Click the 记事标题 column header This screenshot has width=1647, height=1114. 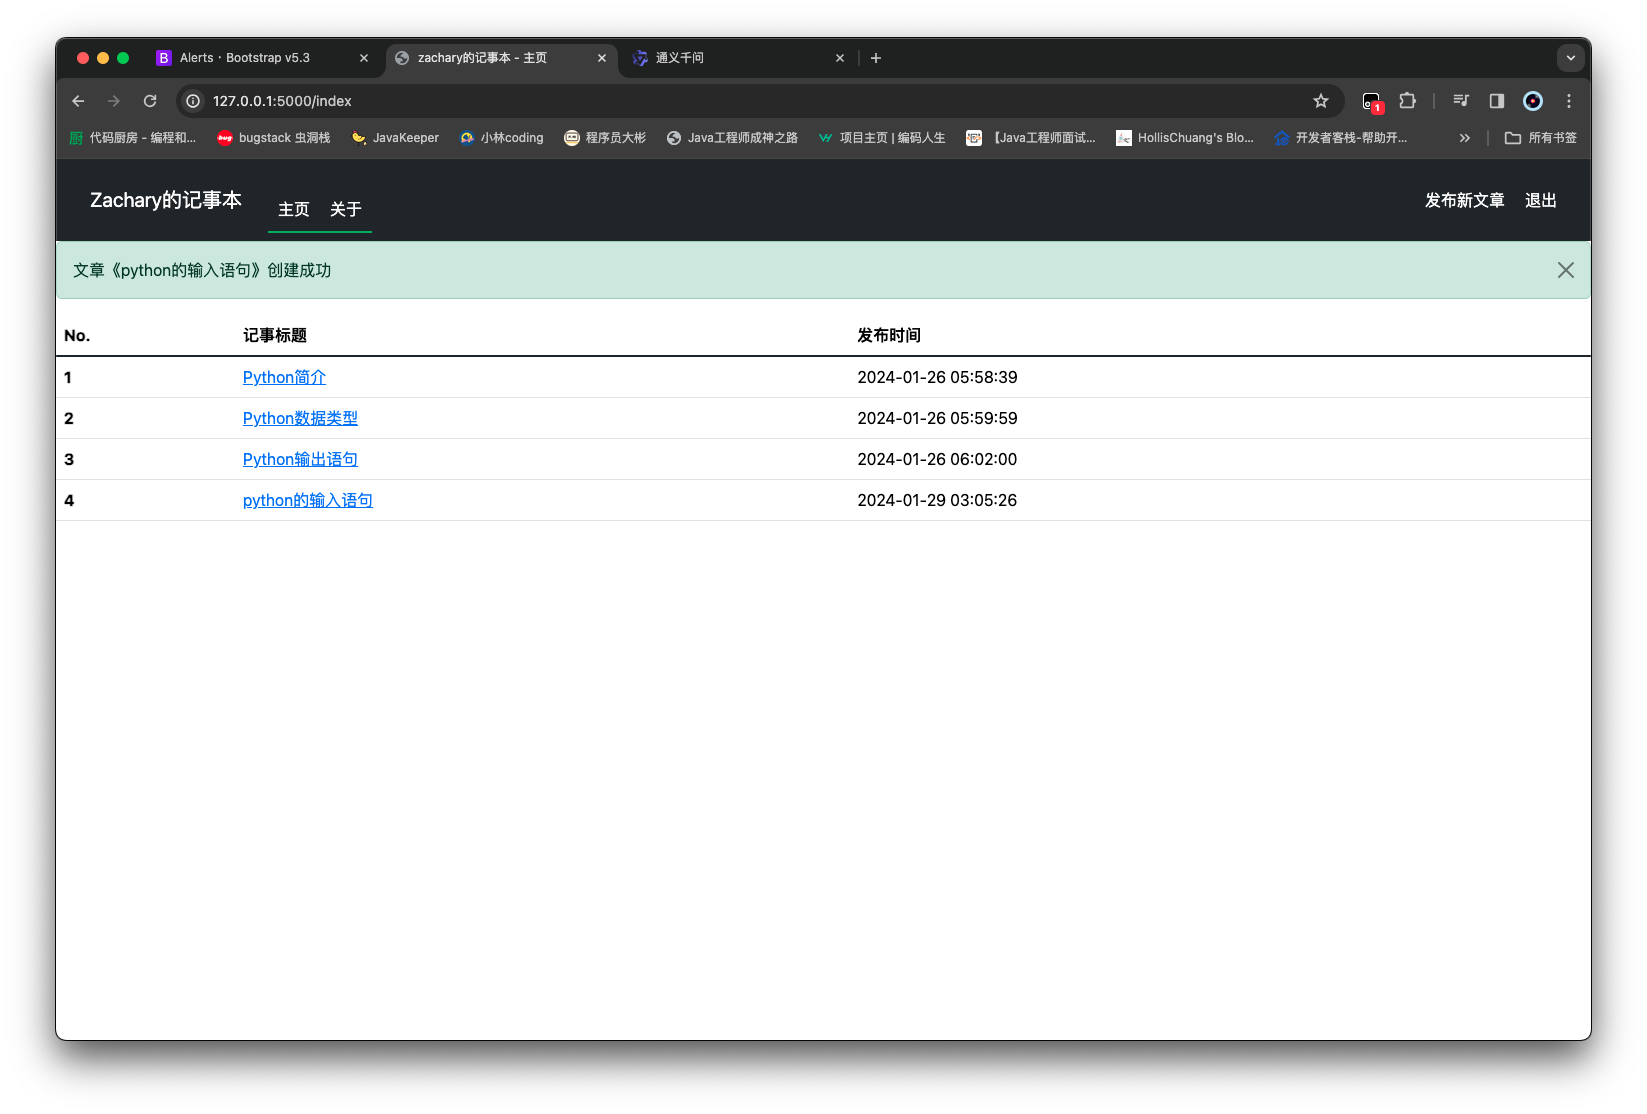(x=275, y=335)
